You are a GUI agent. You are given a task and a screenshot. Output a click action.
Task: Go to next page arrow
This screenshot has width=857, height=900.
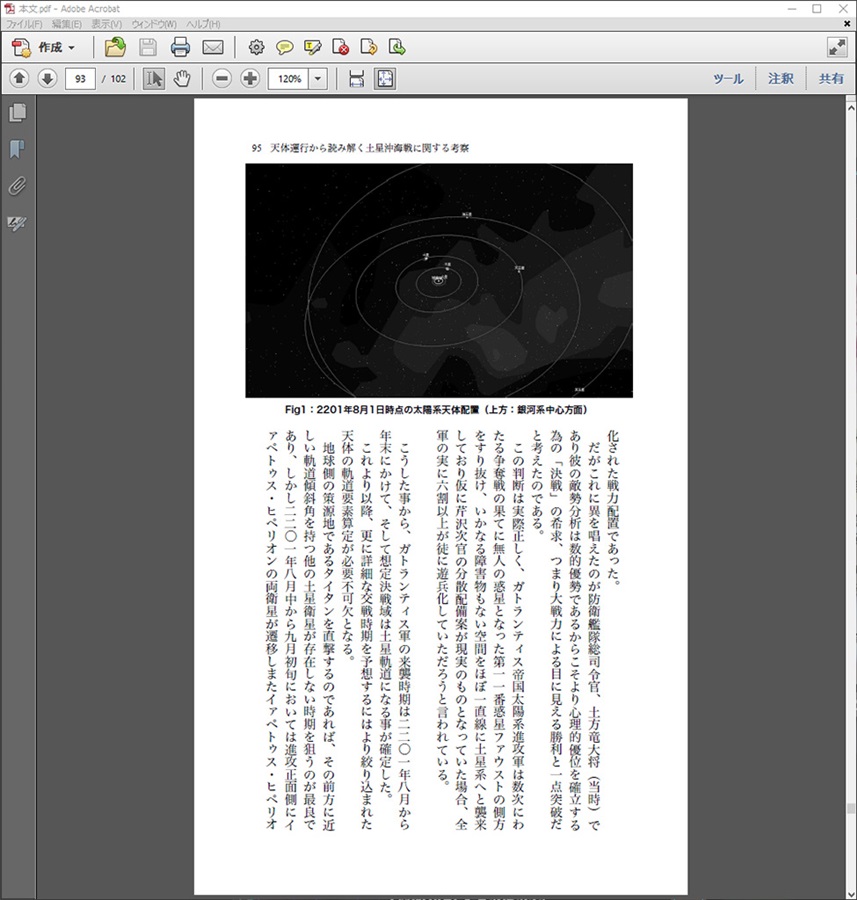[x=47, y=78]
